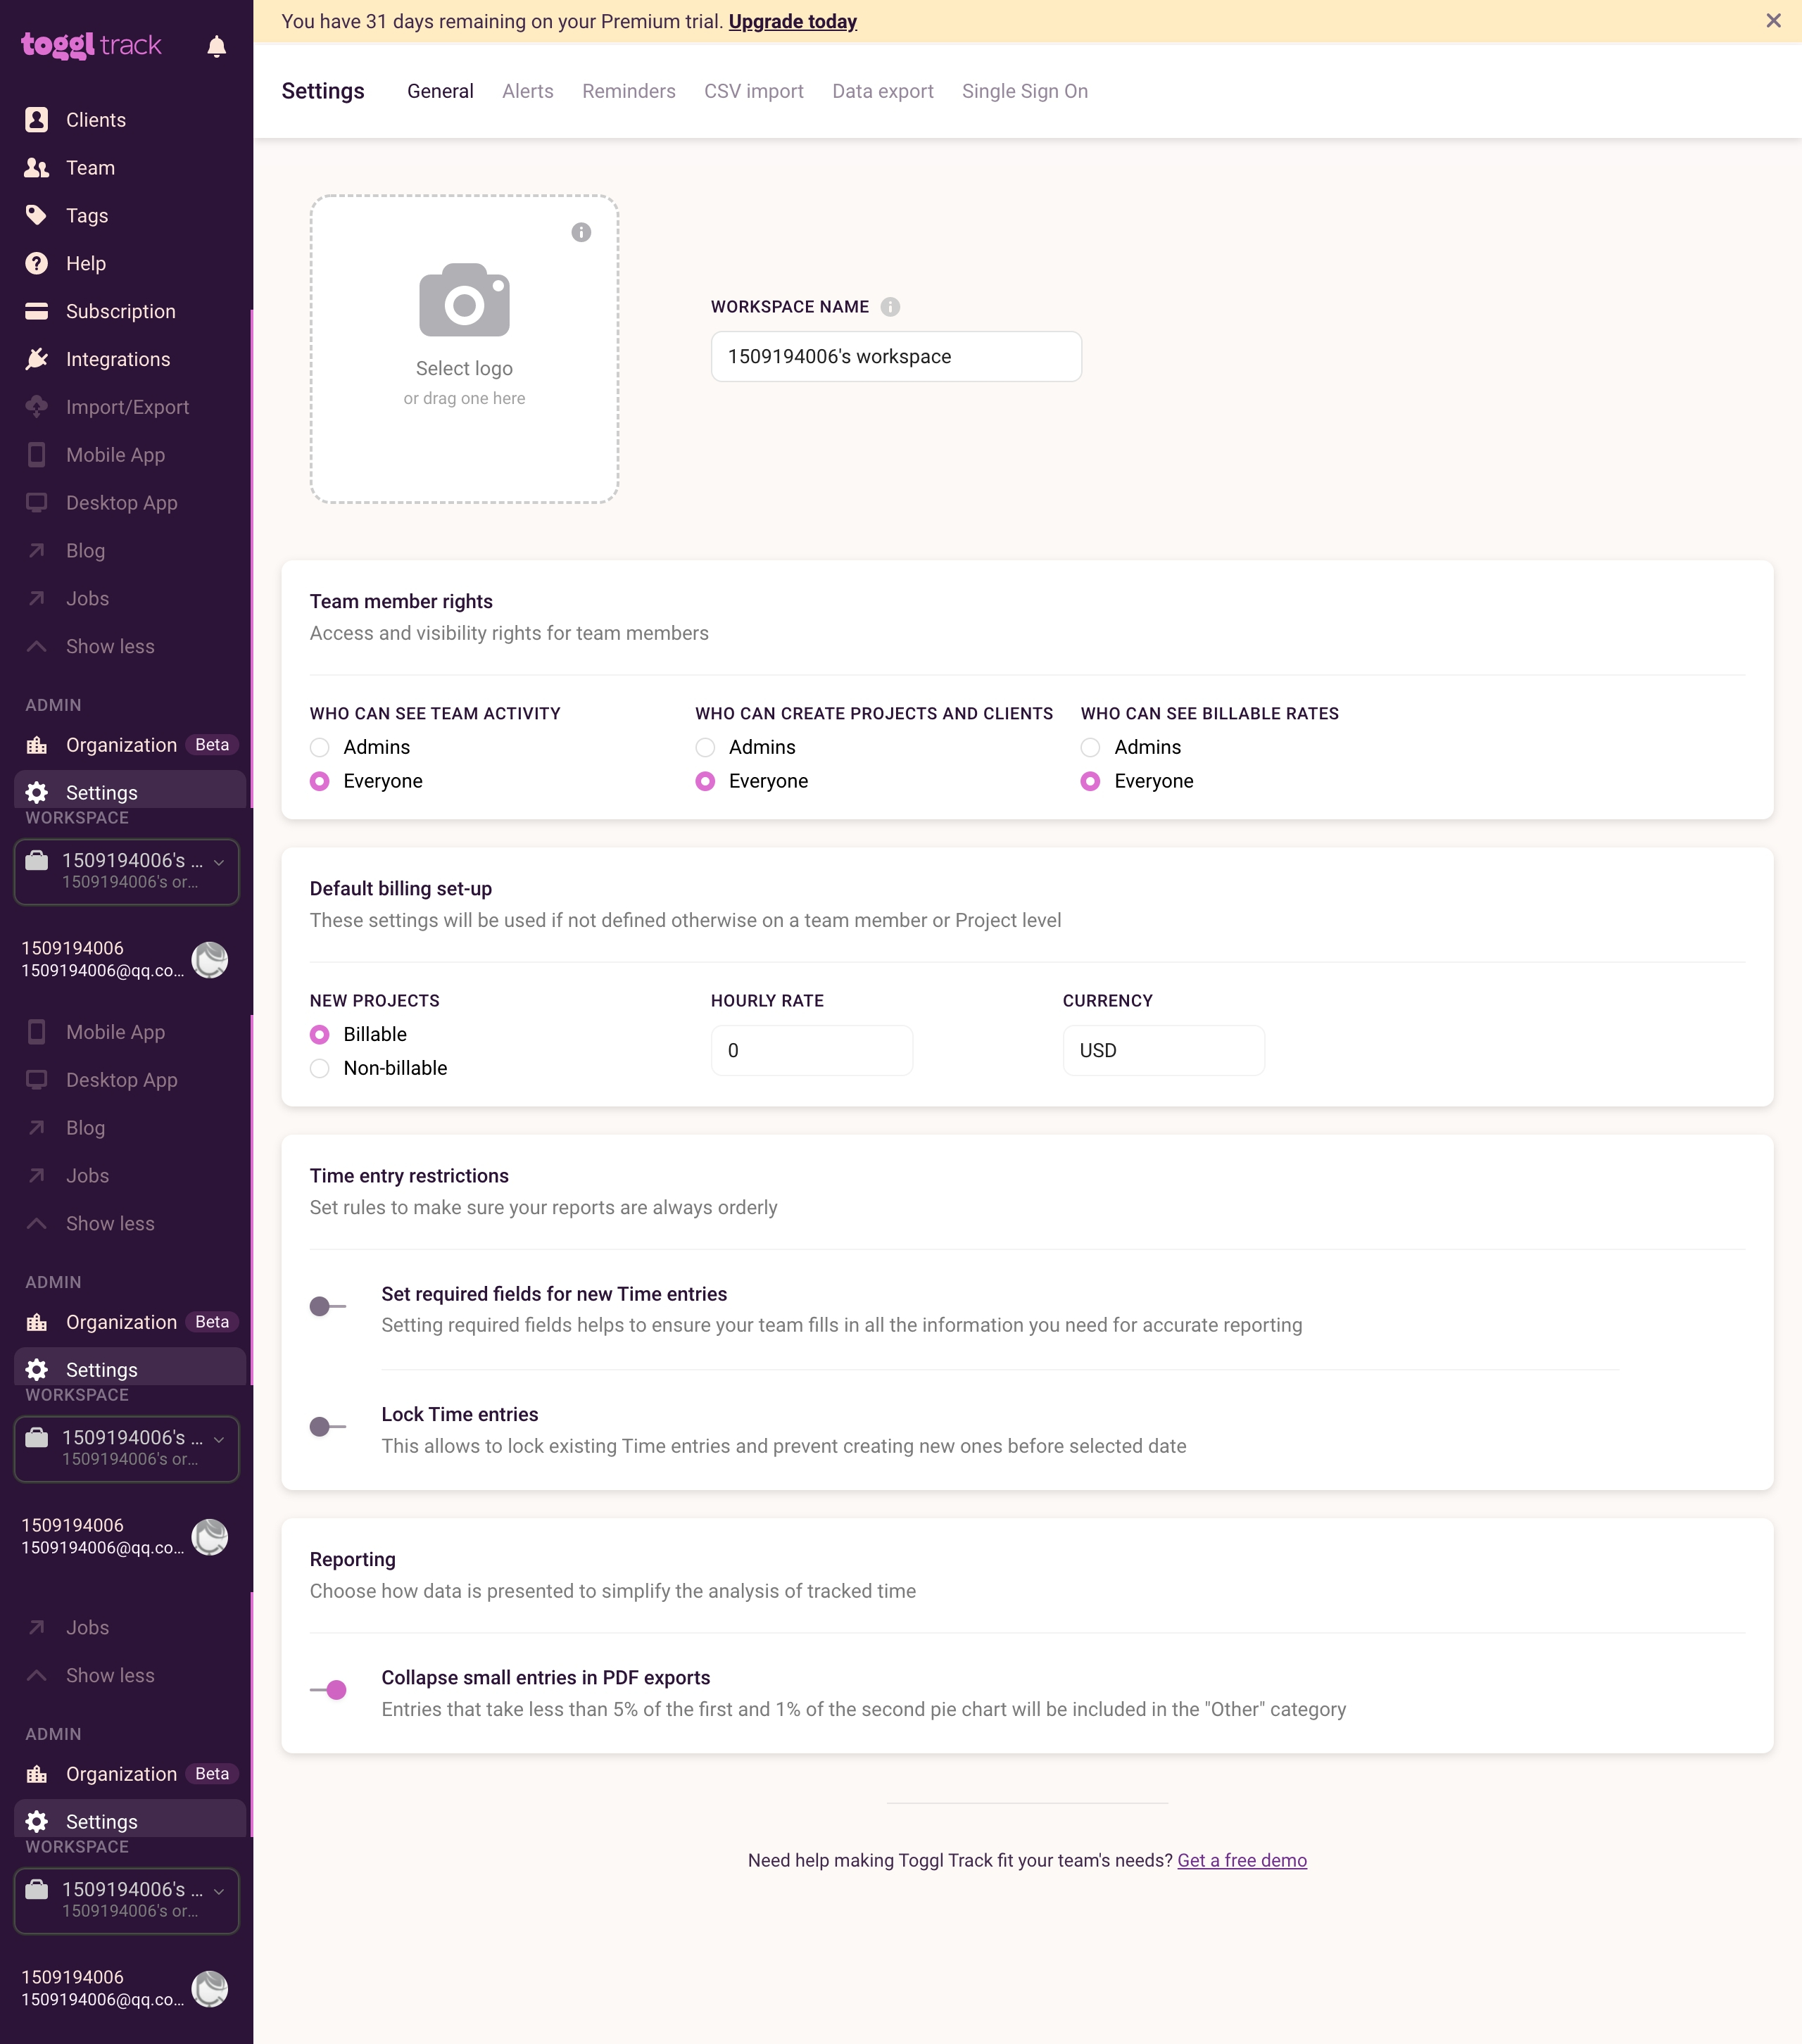Open the Currency USD dropdown
Viewport: 1802px width, 2044px height.
point(1163,1050)
